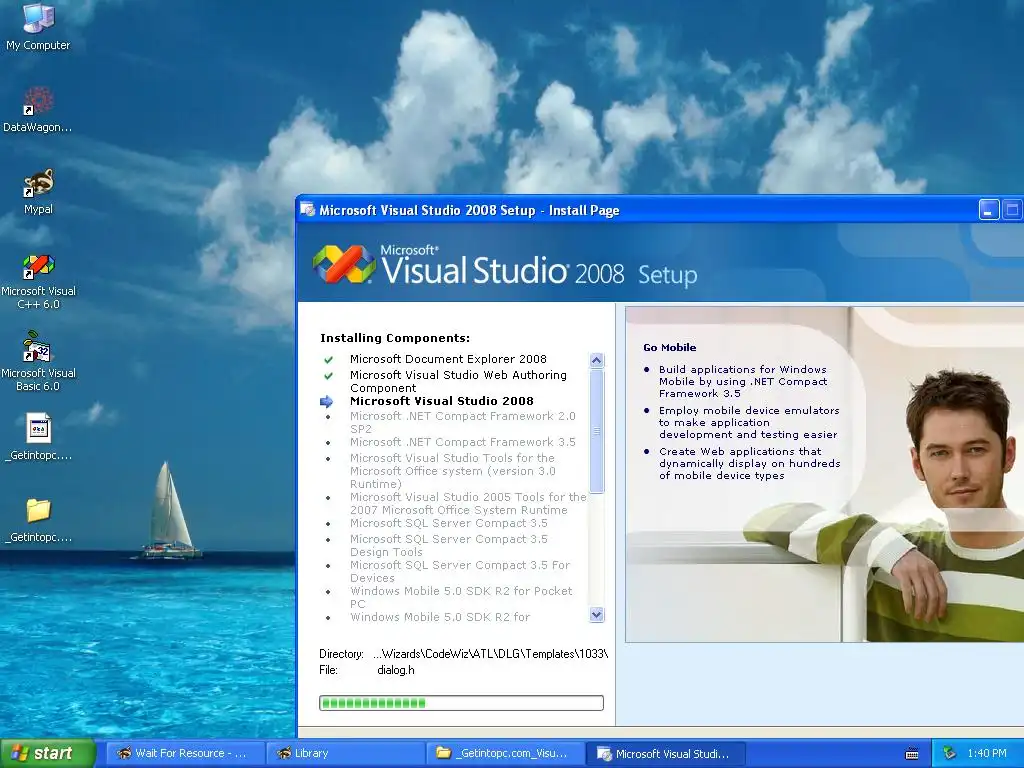Viewport: 1024px width, 768px height.
Task: Click Microsoft .NET Compact Framework 2.0 SP2 entry
Action: coord(462,423)
